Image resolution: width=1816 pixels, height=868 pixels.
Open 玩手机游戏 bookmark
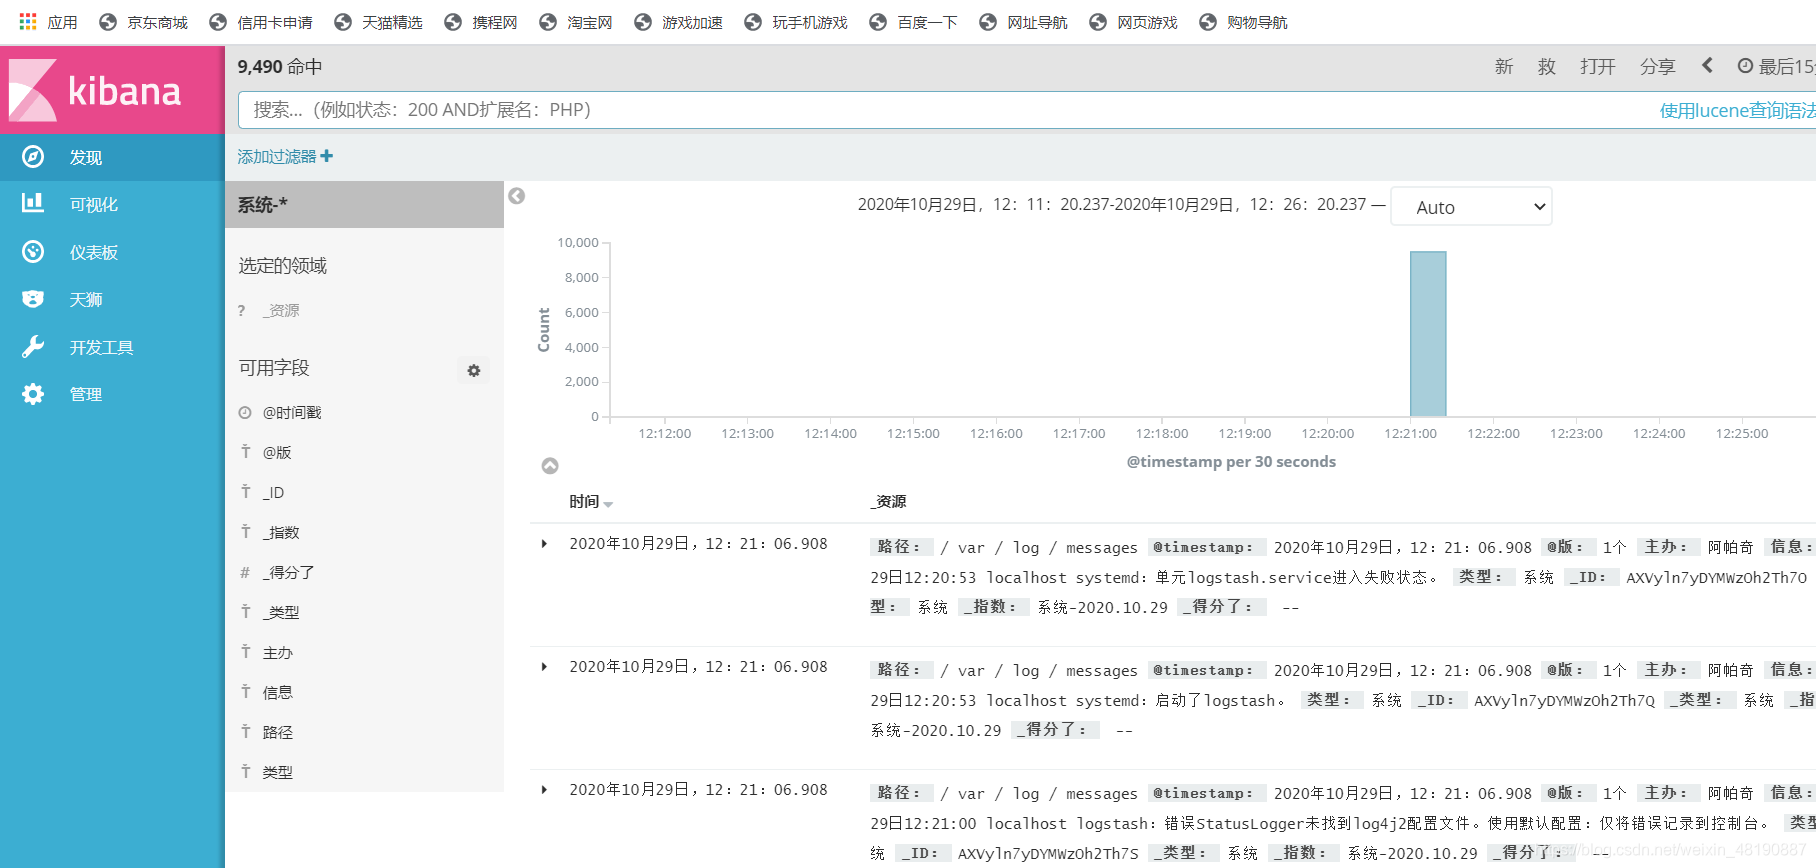[796, 22]
